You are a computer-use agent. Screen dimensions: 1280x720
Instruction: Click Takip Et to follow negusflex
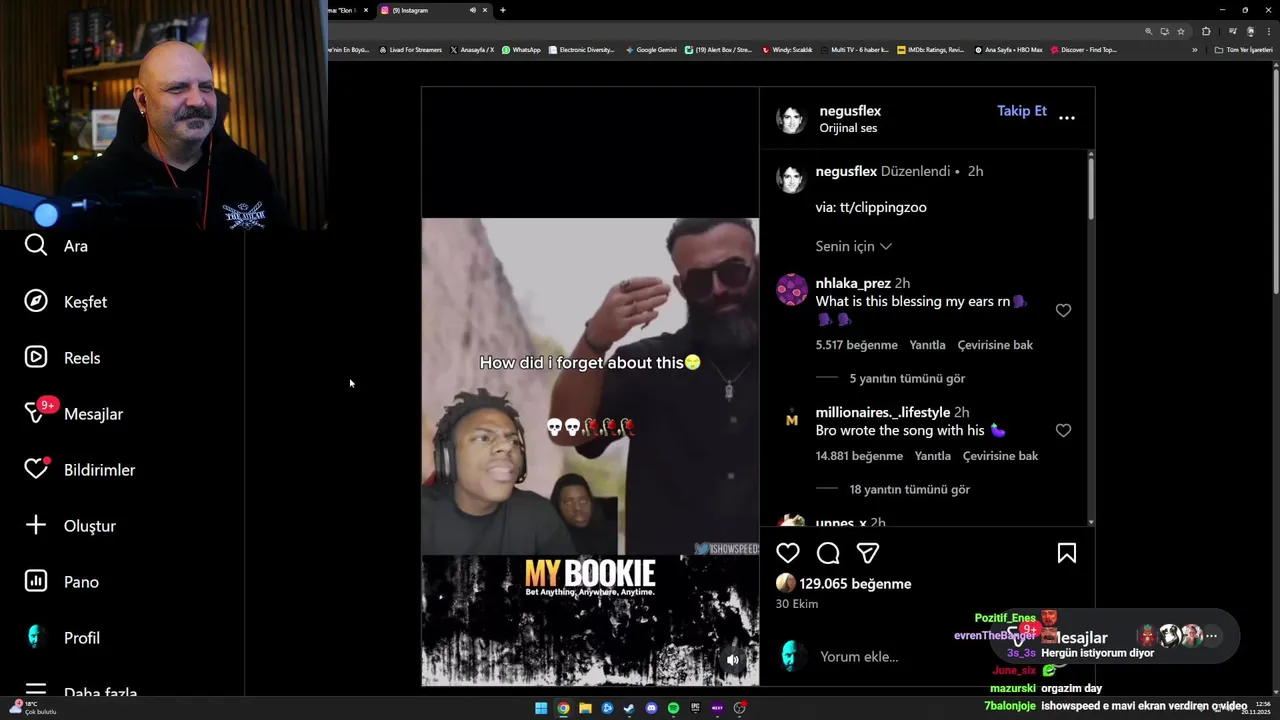pos(1021,111)
